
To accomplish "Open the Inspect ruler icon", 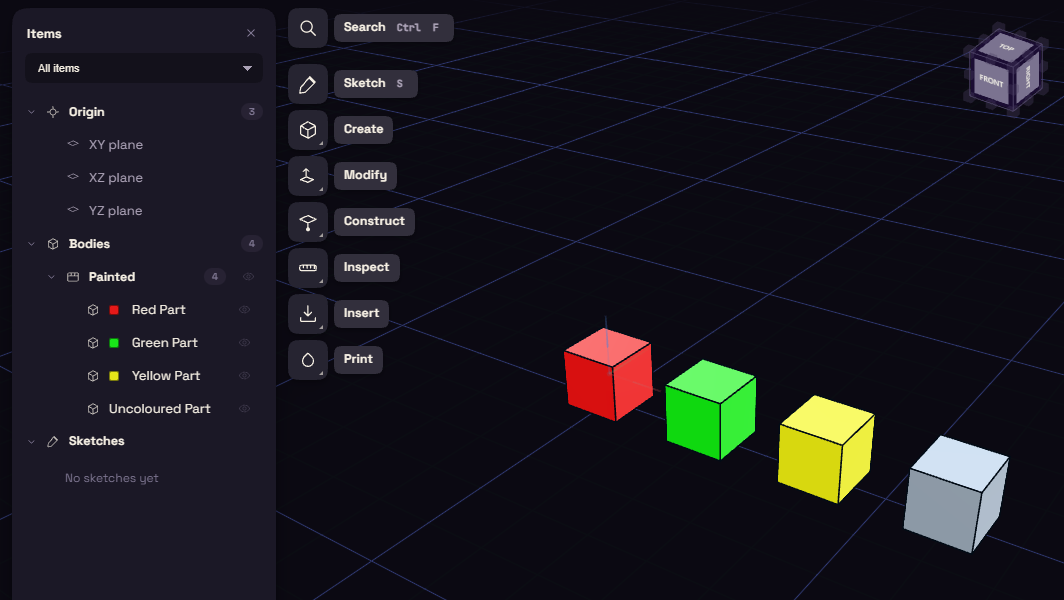I will click(x=307, y=267).
